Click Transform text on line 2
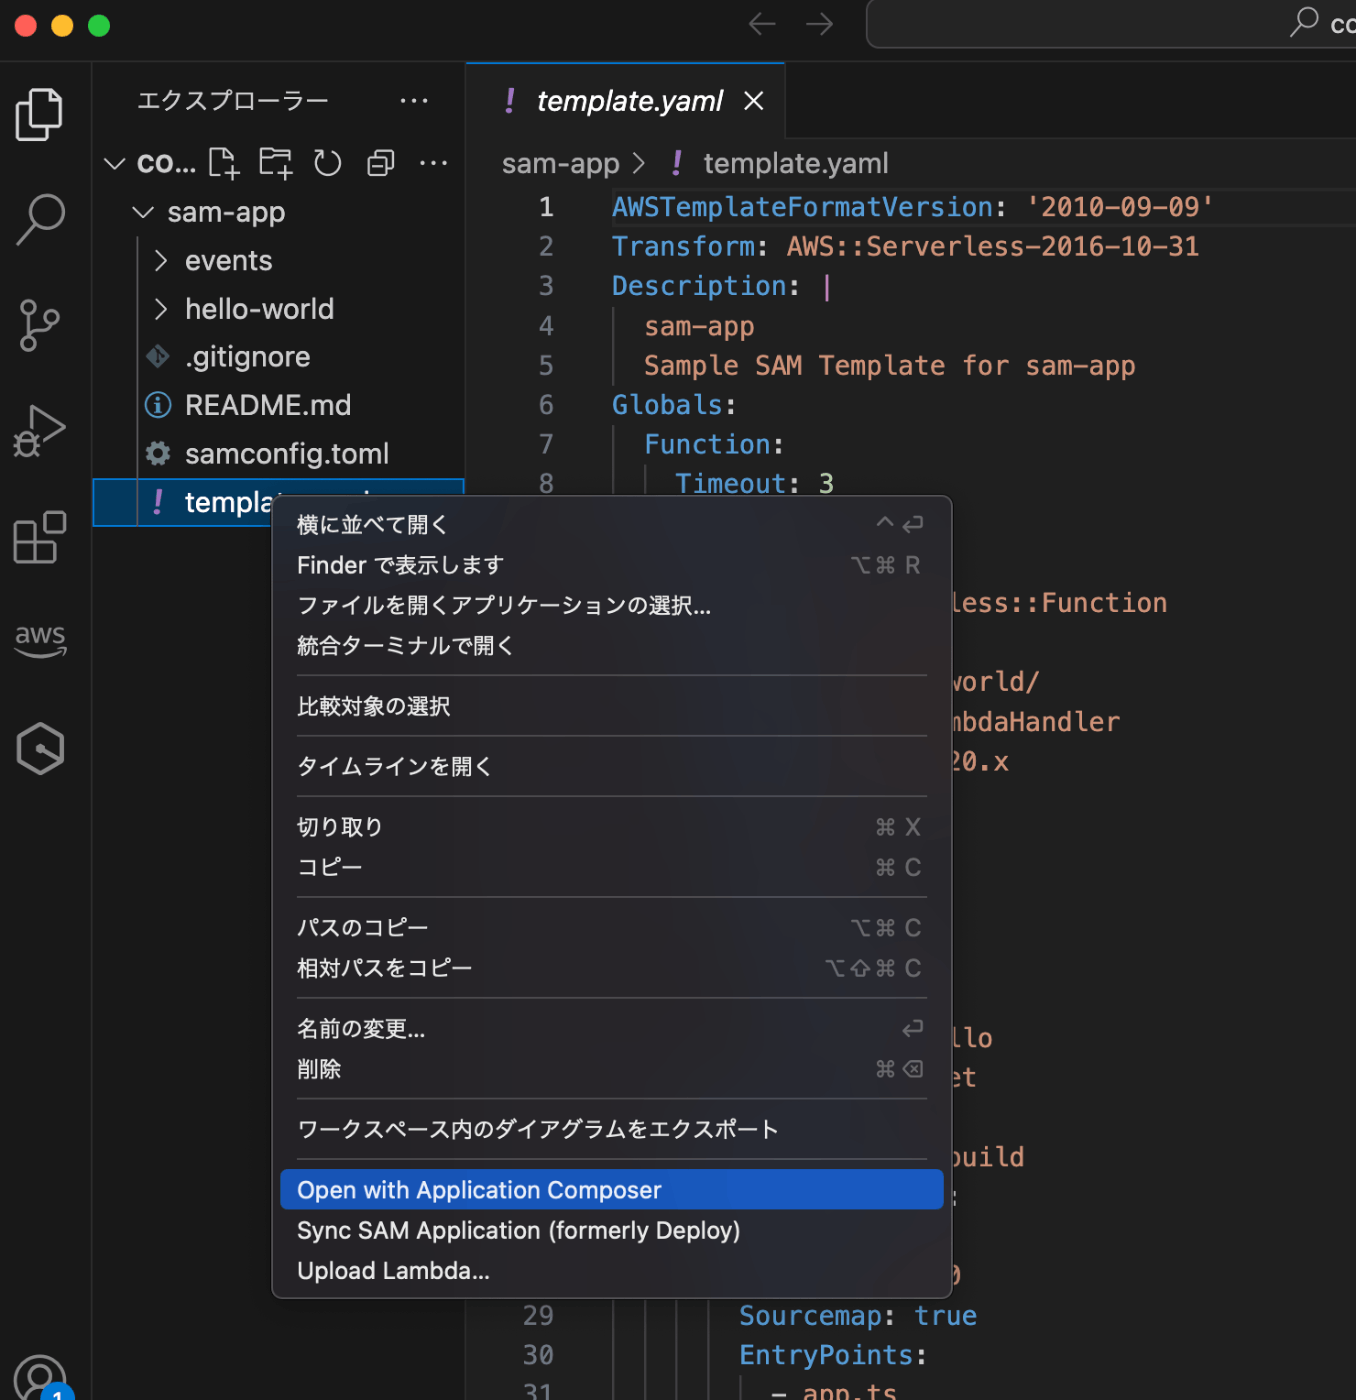 (x=683, y=246)
